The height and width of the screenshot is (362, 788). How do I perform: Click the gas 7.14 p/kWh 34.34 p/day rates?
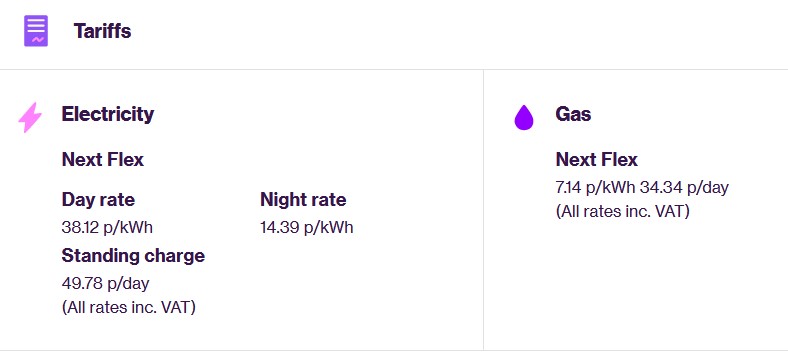tap(642, 188)
